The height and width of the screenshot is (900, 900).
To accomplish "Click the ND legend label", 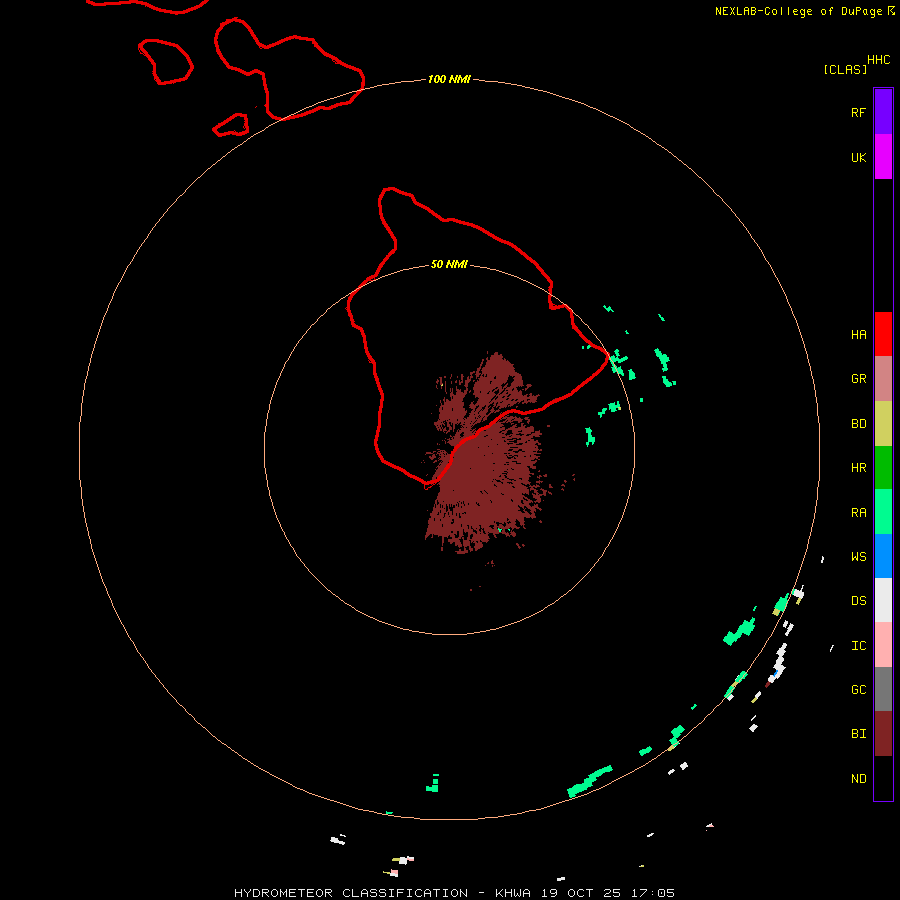I will coord(858,778).
